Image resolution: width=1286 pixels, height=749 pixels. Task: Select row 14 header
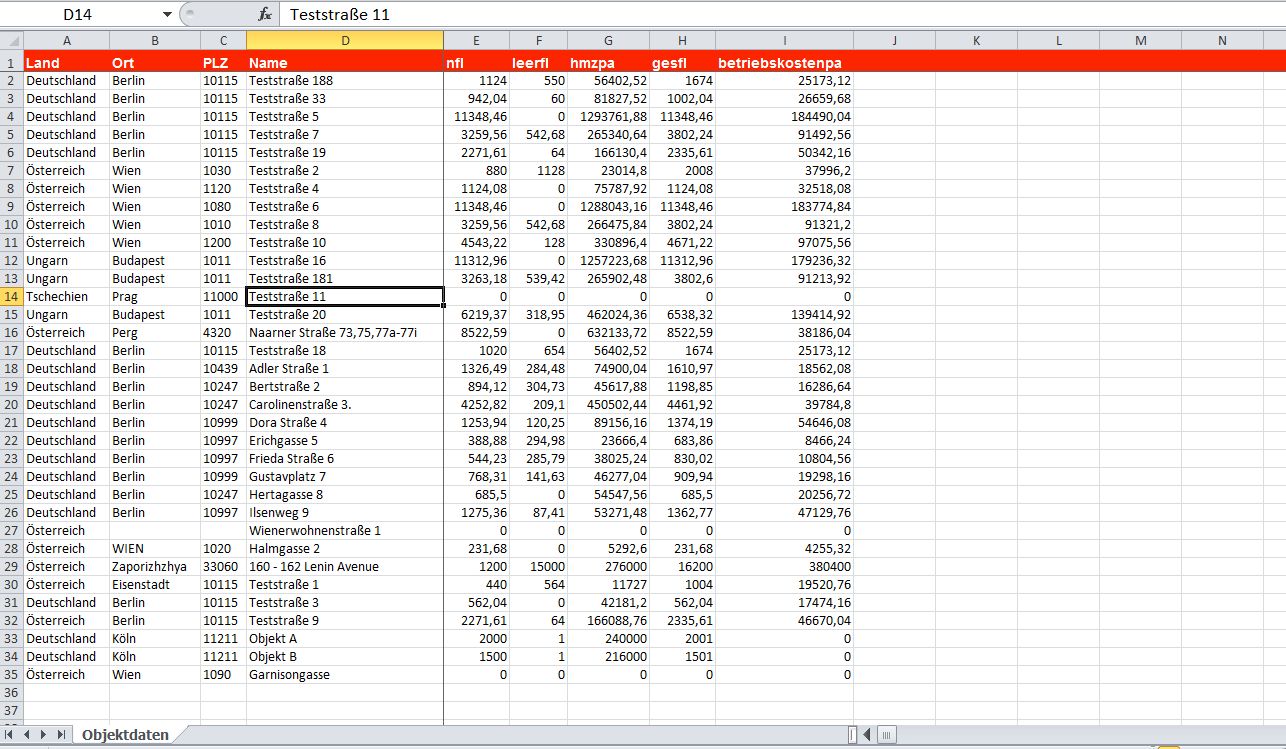pos(11,297)
